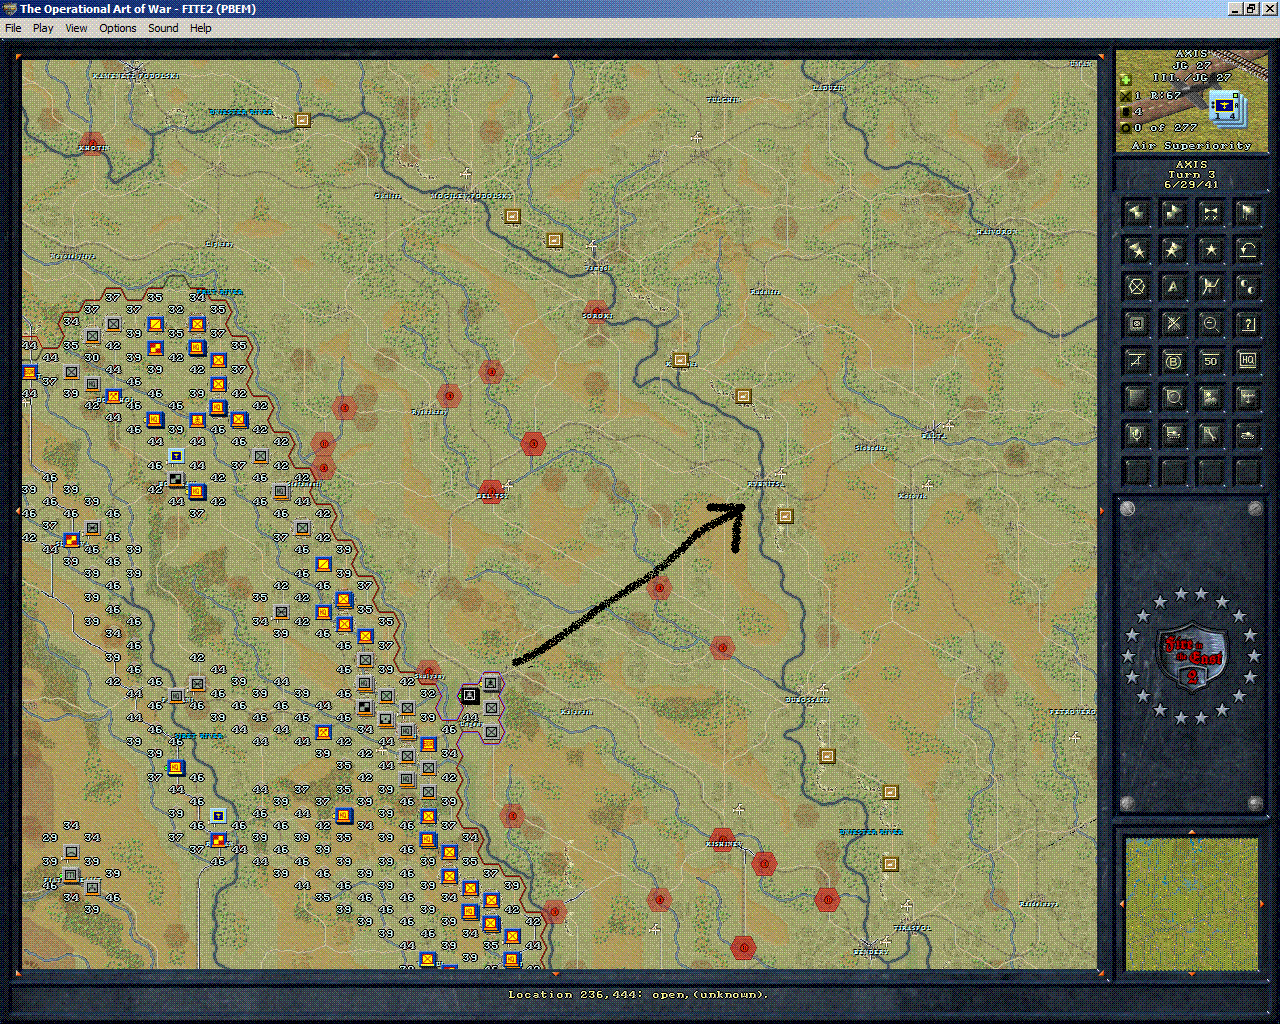This screenshot has width=1280, height=1024.
Task: Click the map scroll-up arrow on top border
Action: 557,54
